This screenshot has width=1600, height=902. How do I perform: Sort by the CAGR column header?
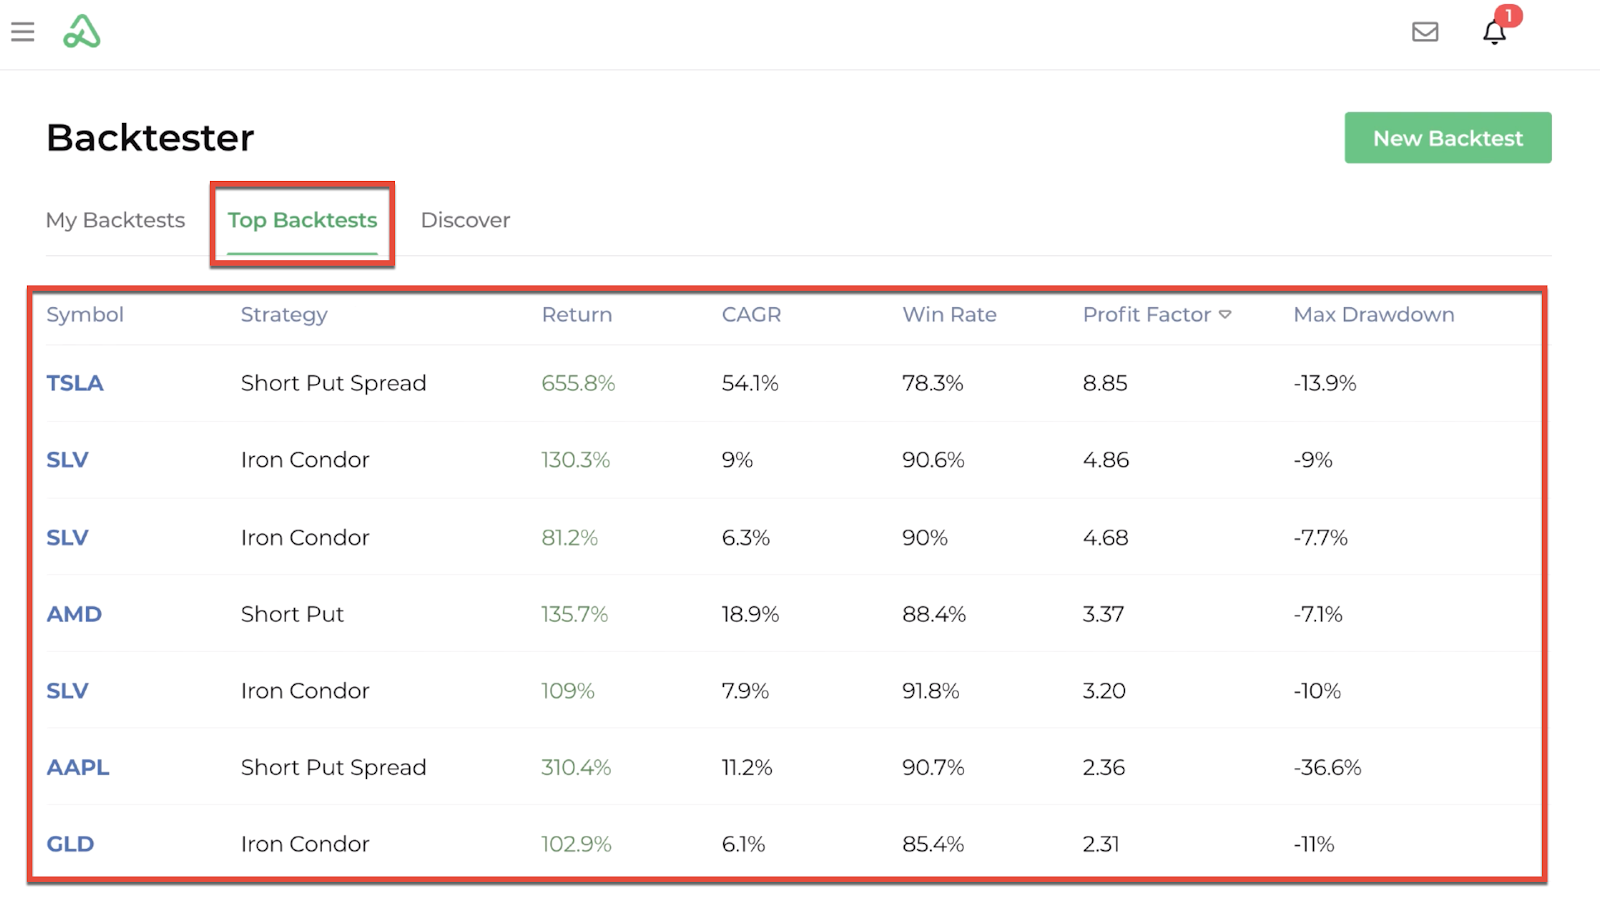point(751,315)
